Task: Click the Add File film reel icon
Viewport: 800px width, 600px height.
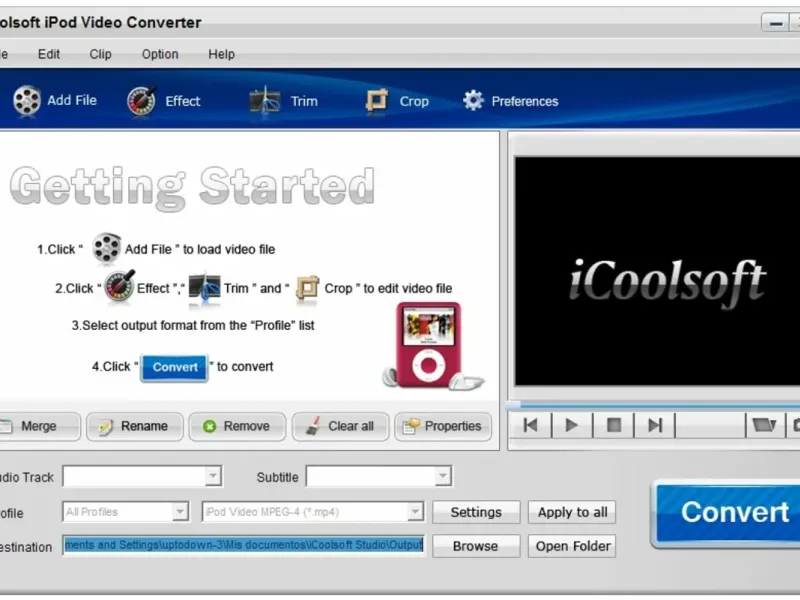Action: [27, 101]
